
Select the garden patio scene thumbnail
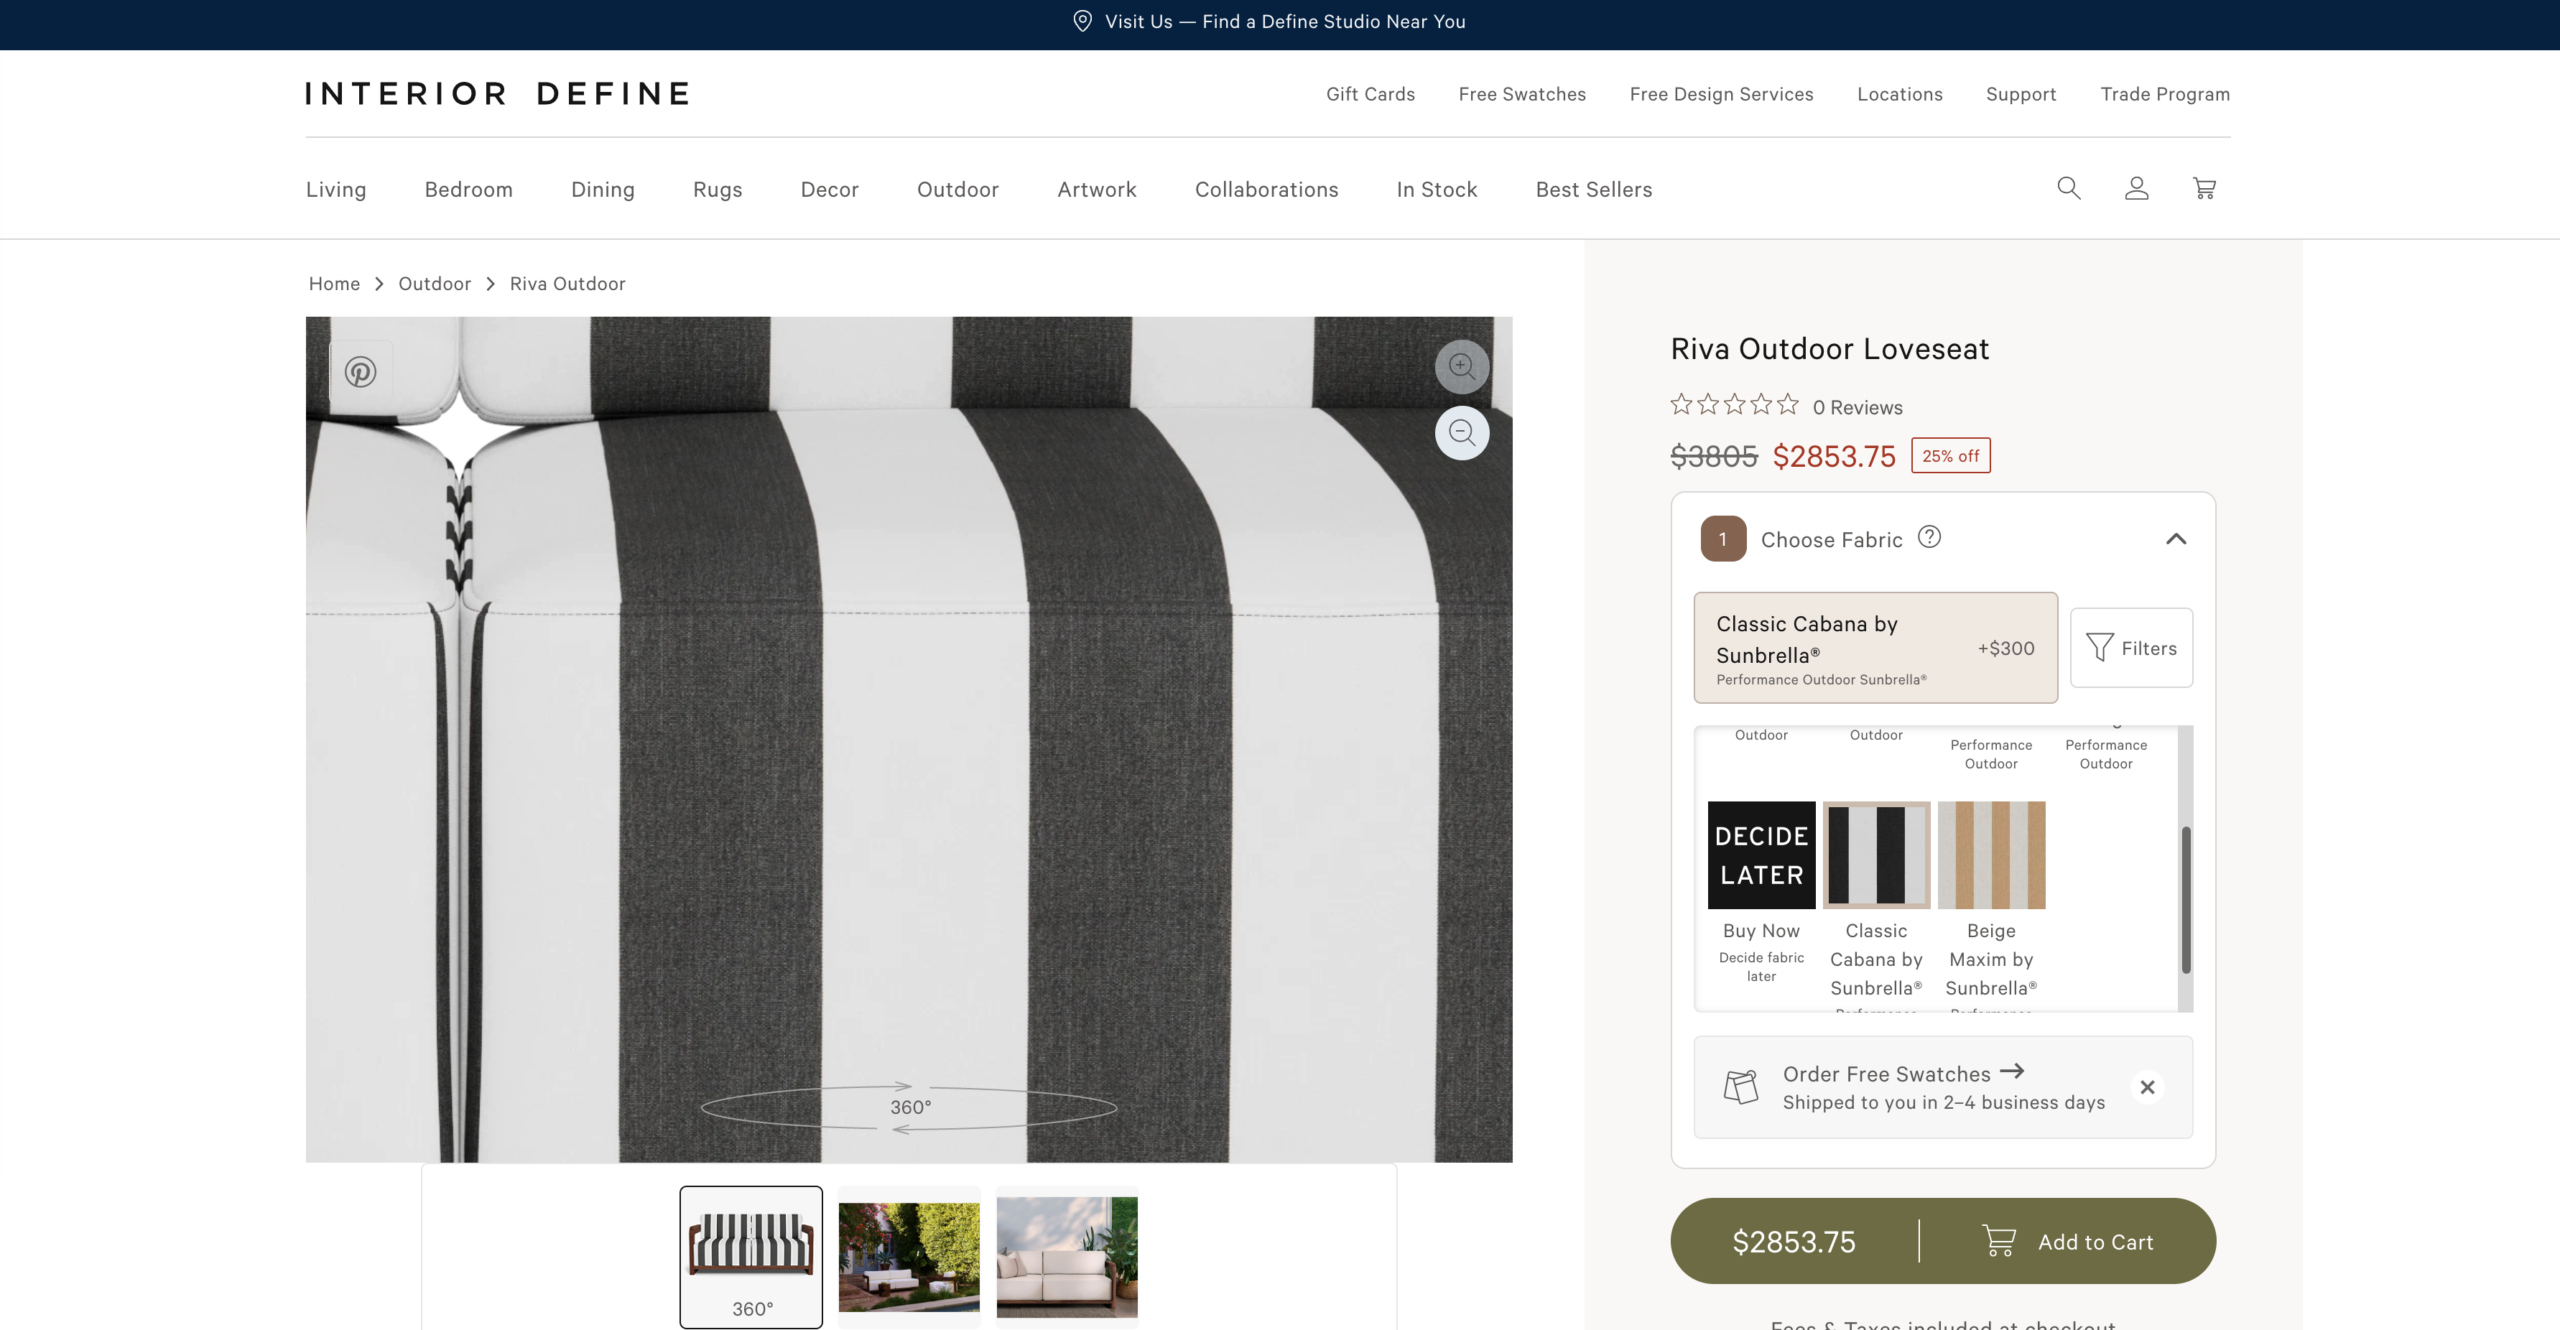coord(908,1256)
